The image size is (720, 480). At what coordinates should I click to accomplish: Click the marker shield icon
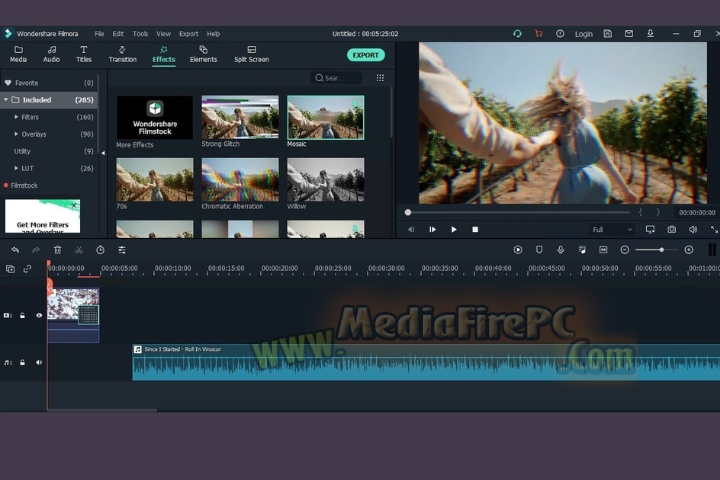539,250
